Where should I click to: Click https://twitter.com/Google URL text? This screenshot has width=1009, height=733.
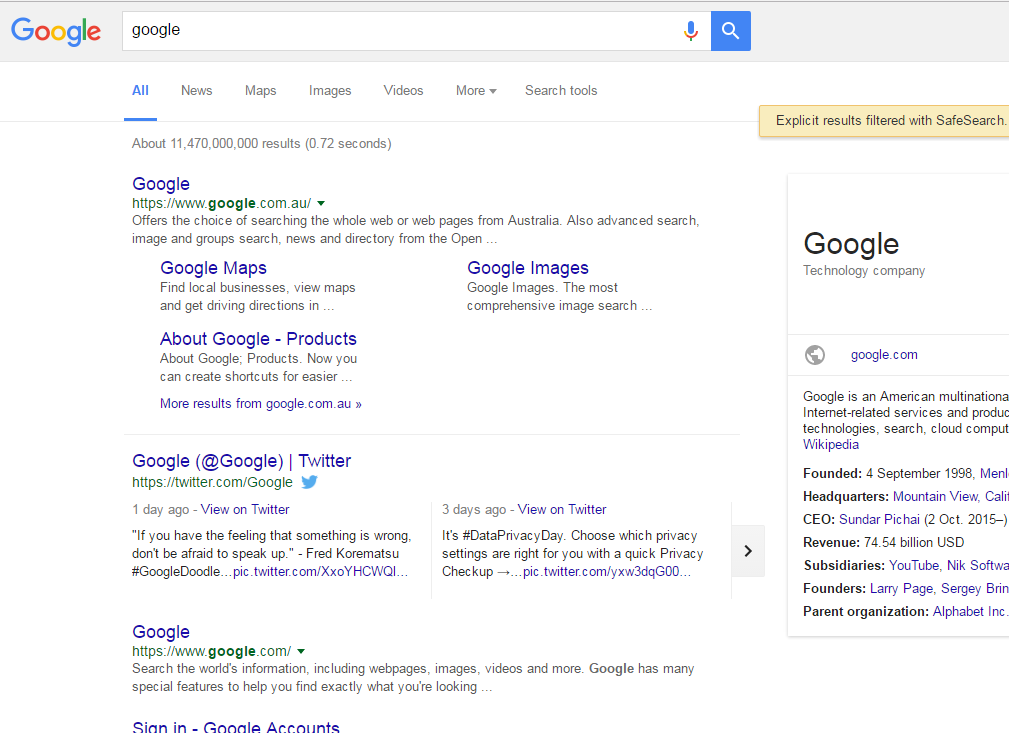[212, 482]
